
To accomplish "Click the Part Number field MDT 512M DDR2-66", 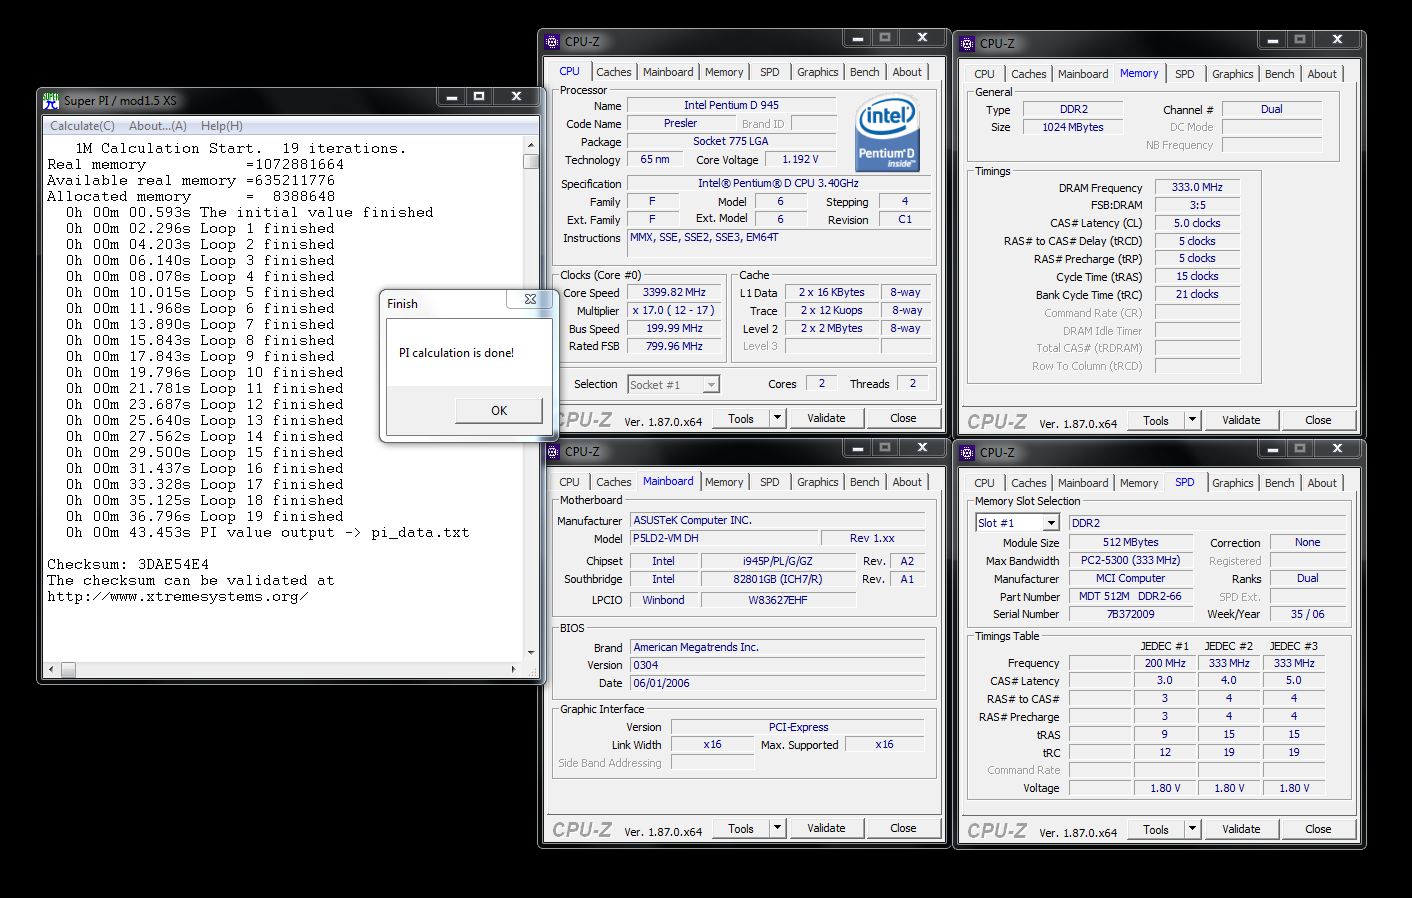I will tap(1130, 596).
